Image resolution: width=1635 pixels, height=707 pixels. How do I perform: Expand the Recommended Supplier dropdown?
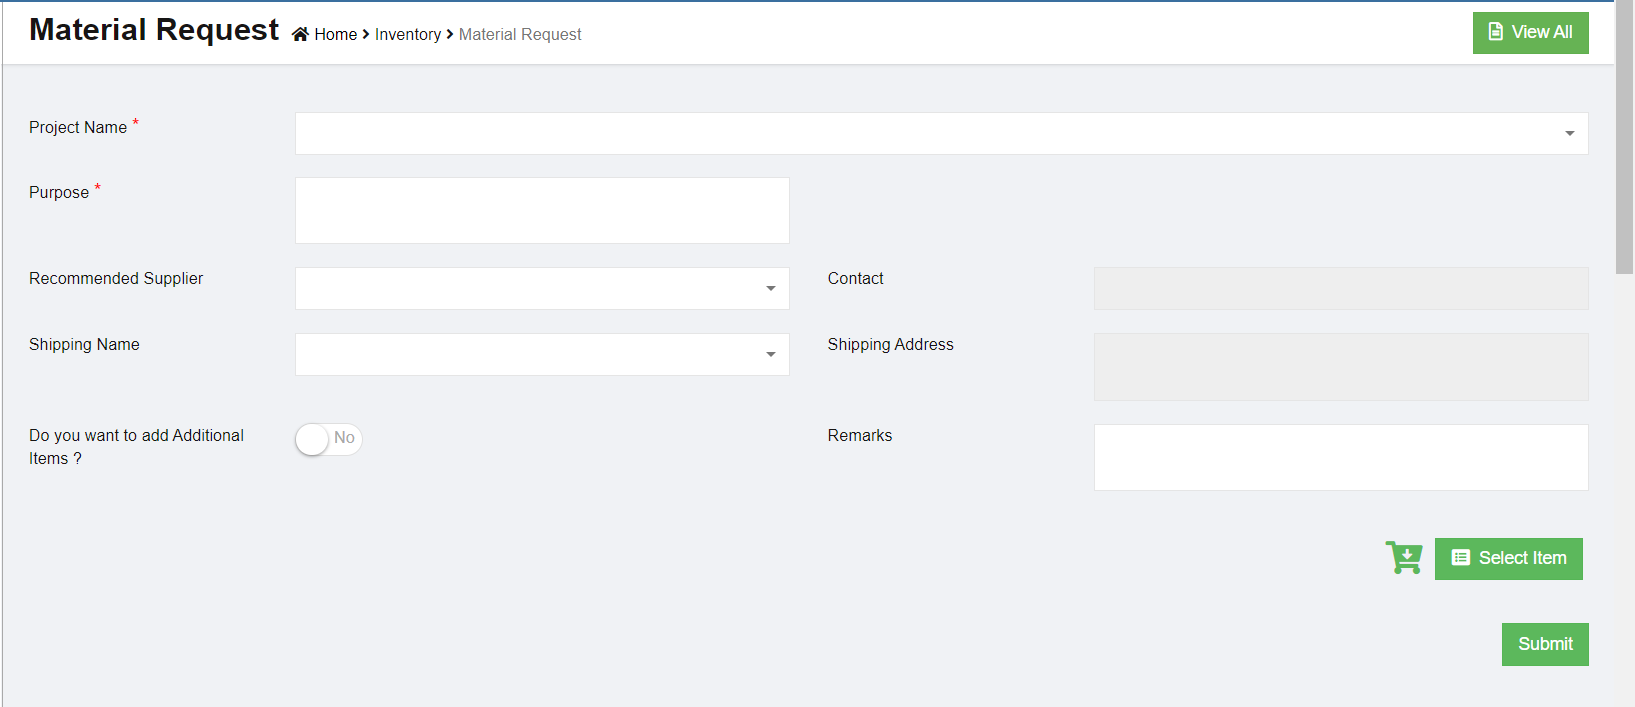541,289
